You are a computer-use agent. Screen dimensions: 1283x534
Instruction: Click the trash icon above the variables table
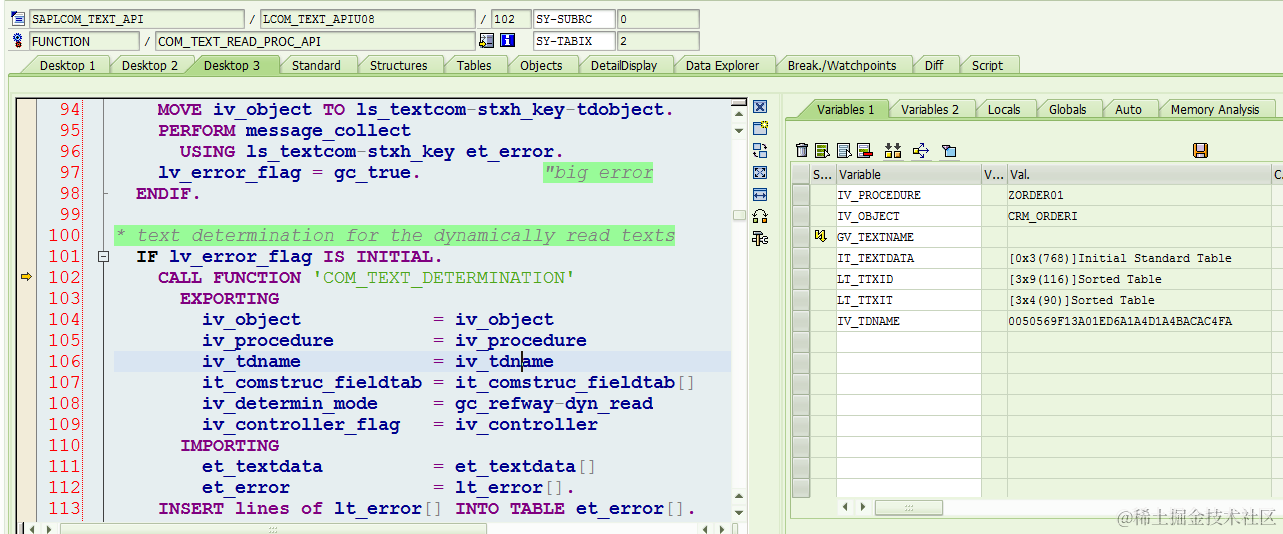802,150
